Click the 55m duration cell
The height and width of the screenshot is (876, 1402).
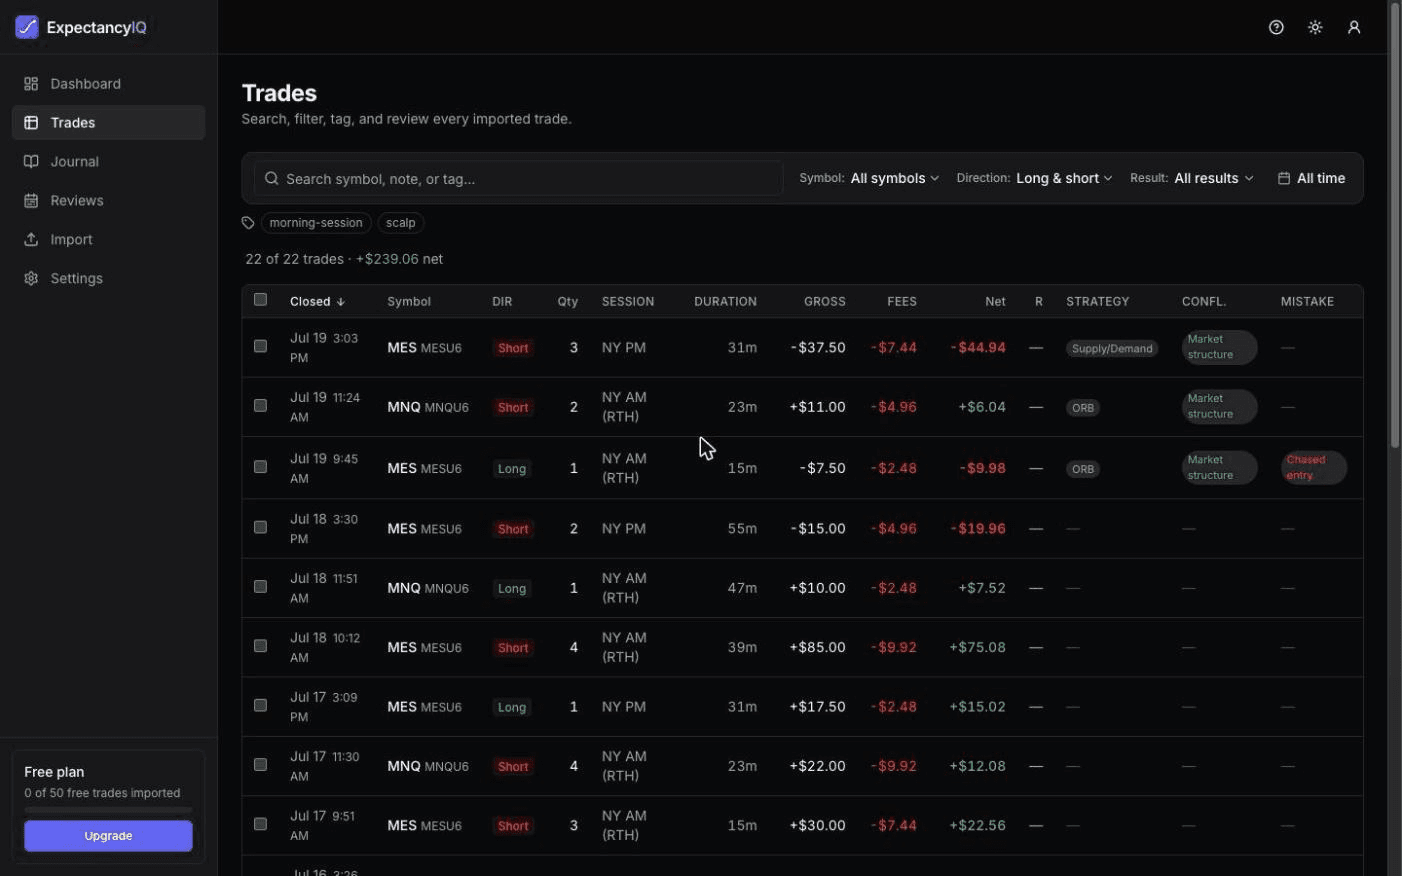[742, 529]
